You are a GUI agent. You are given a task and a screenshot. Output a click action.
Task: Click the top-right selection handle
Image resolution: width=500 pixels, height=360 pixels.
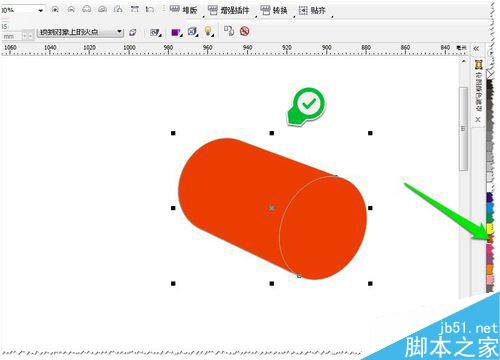[x=370, y=133]
